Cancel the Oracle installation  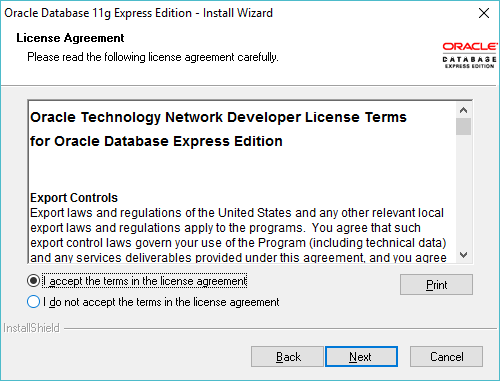click(446, 357)
